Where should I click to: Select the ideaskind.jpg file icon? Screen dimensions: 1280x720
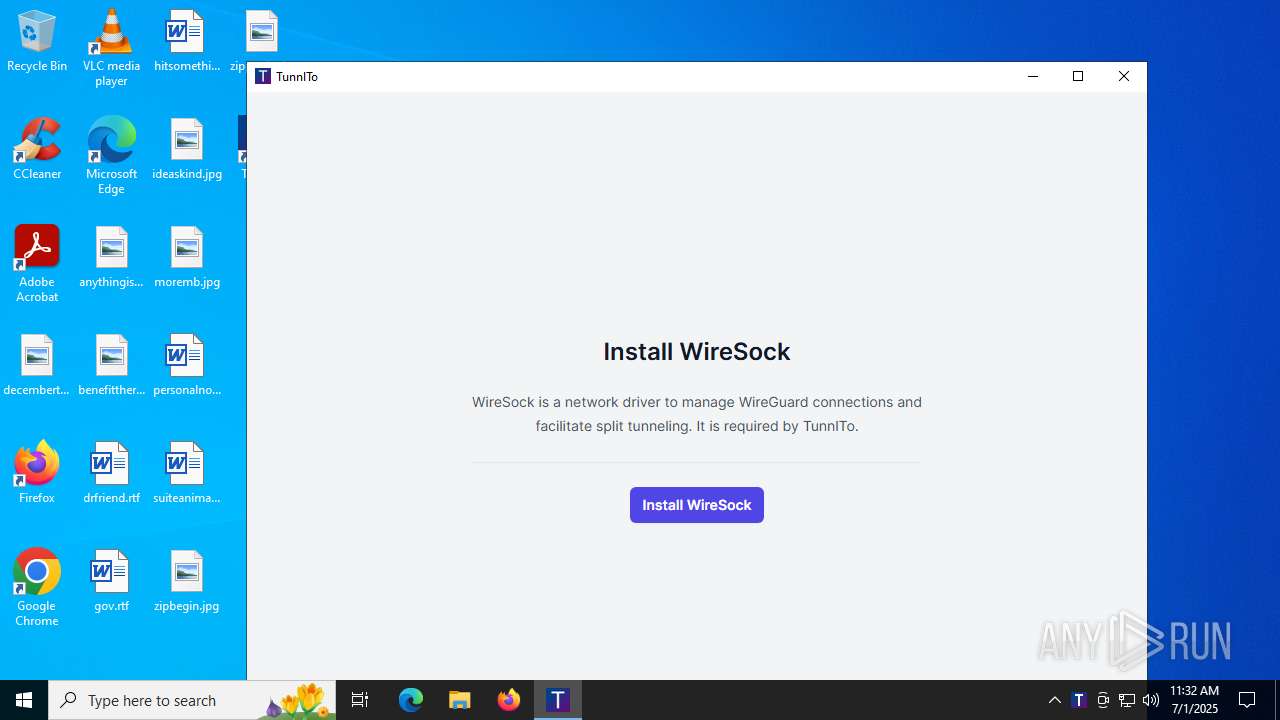pyautogui.click(x=186, y=149)
